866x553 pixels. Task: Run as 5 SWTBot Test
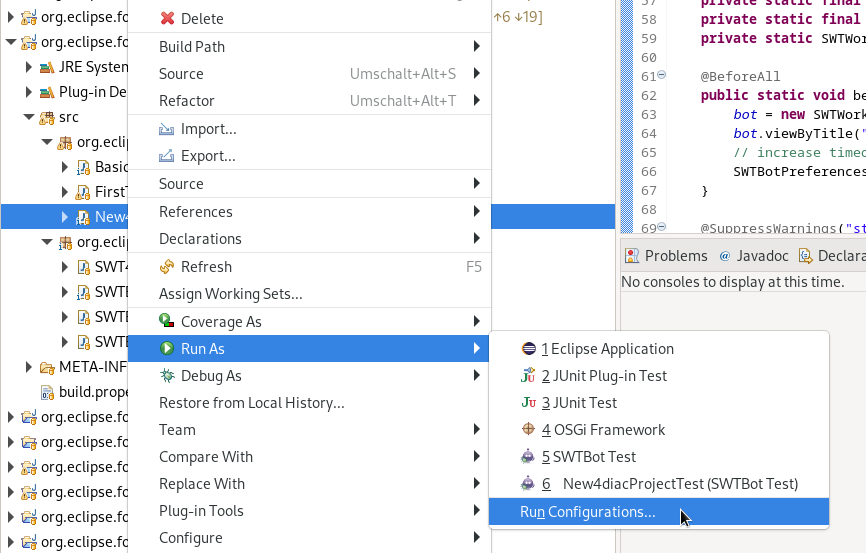pos(659,457)
